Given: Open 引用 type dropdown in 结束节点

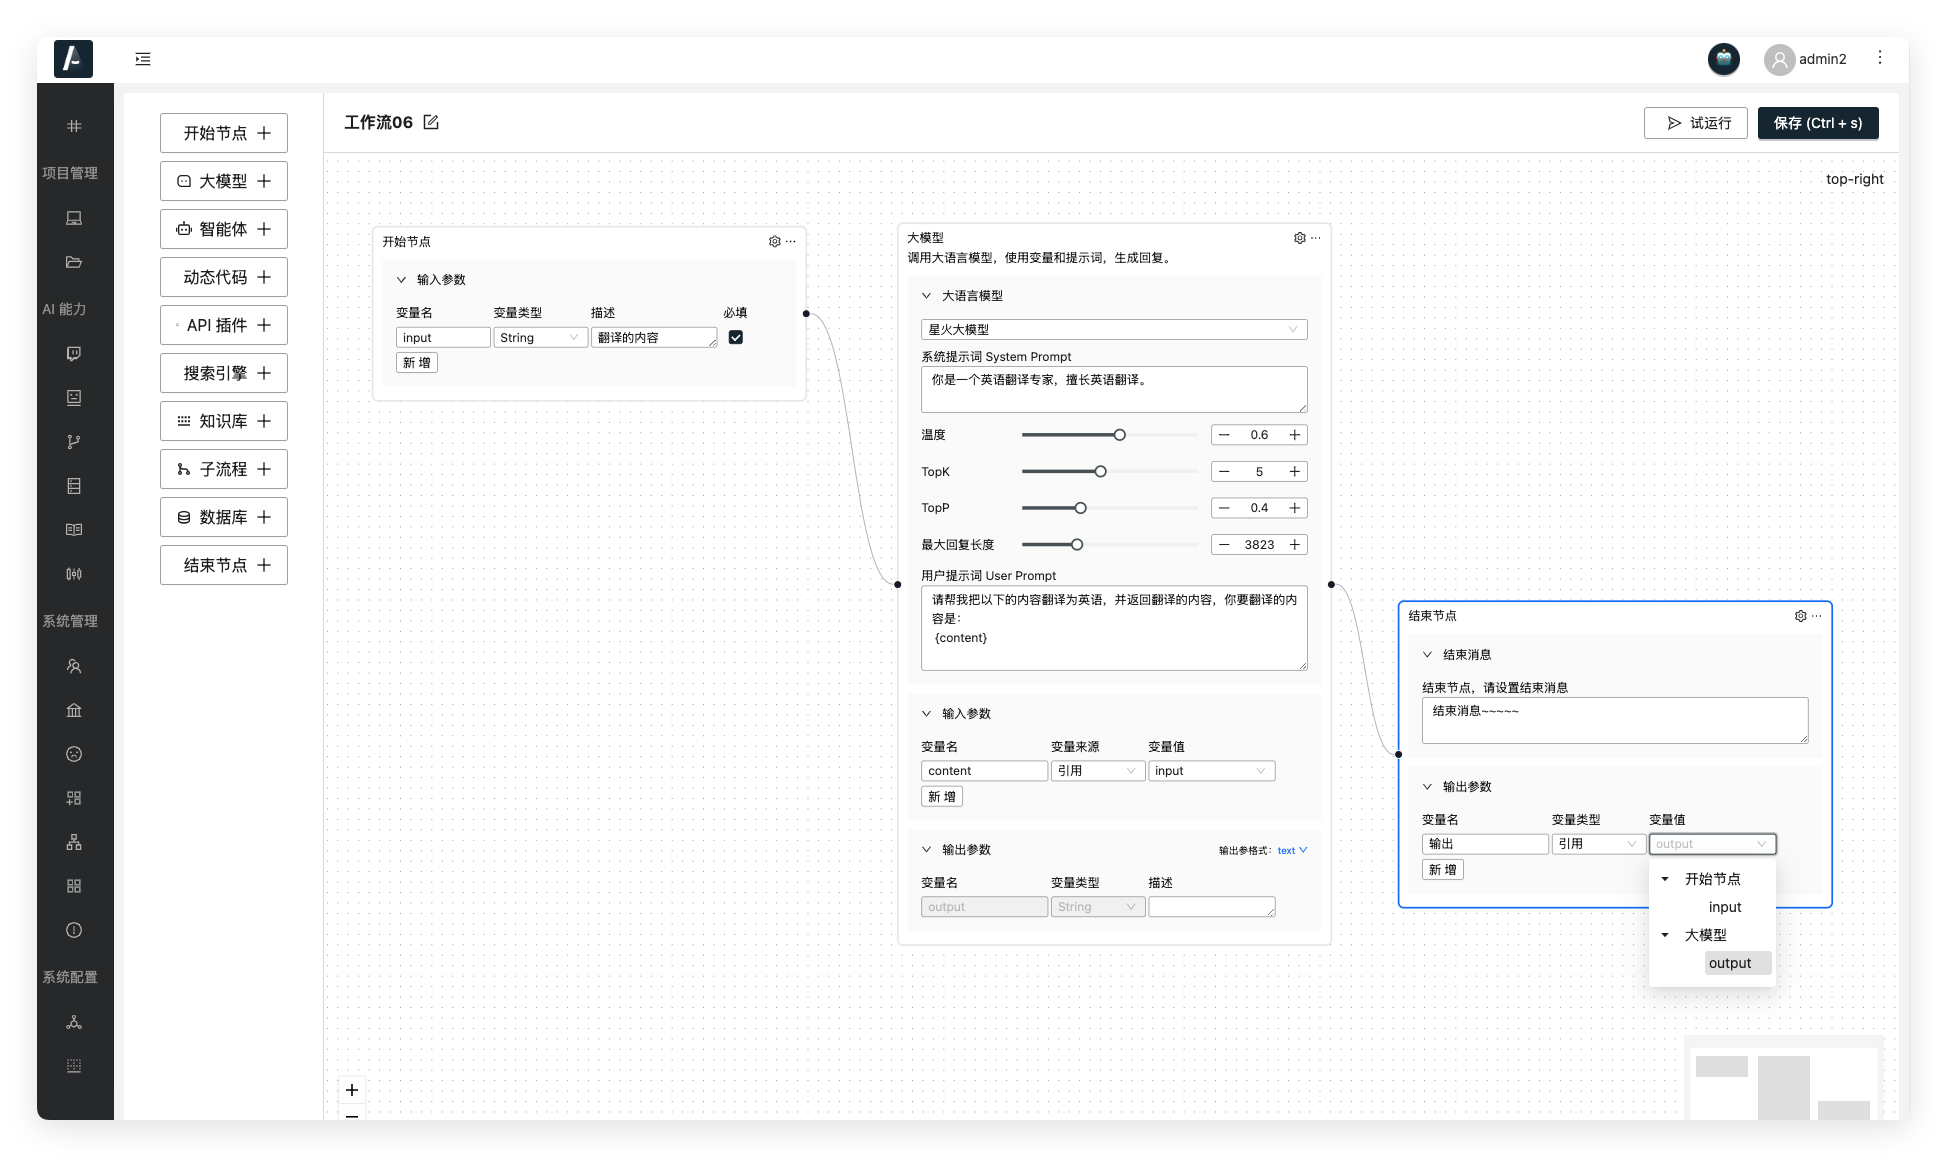Looking at the screenshot, I should tap(1598, 844).
